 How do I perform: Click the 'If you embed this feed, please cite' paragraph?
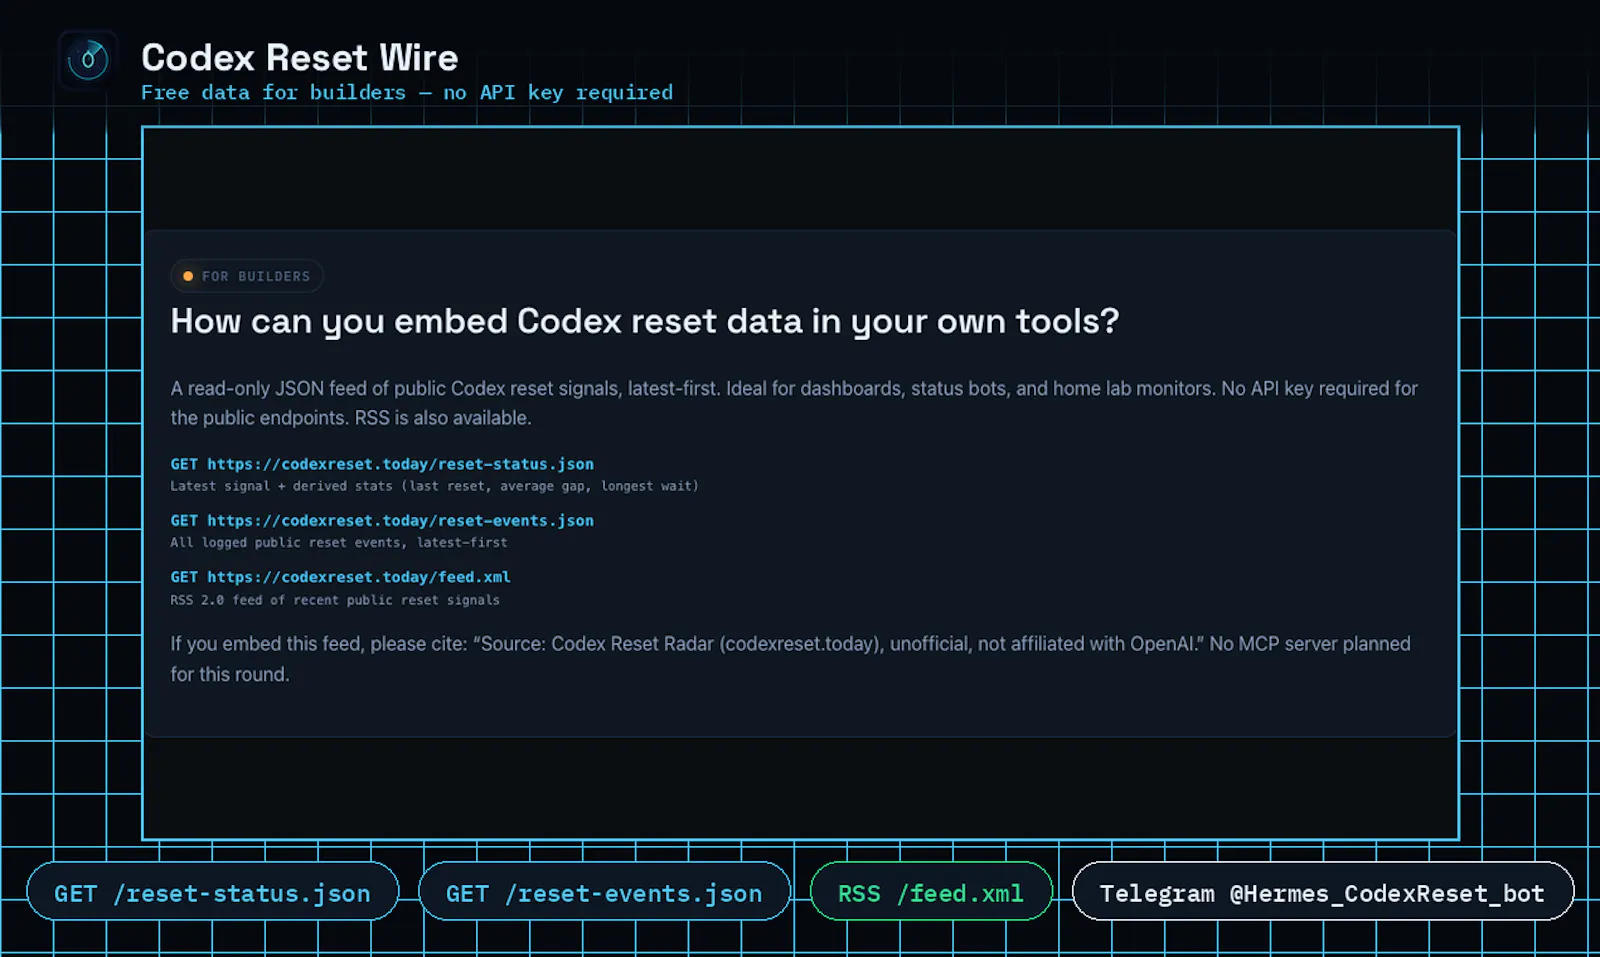click(x=792, y=659)
